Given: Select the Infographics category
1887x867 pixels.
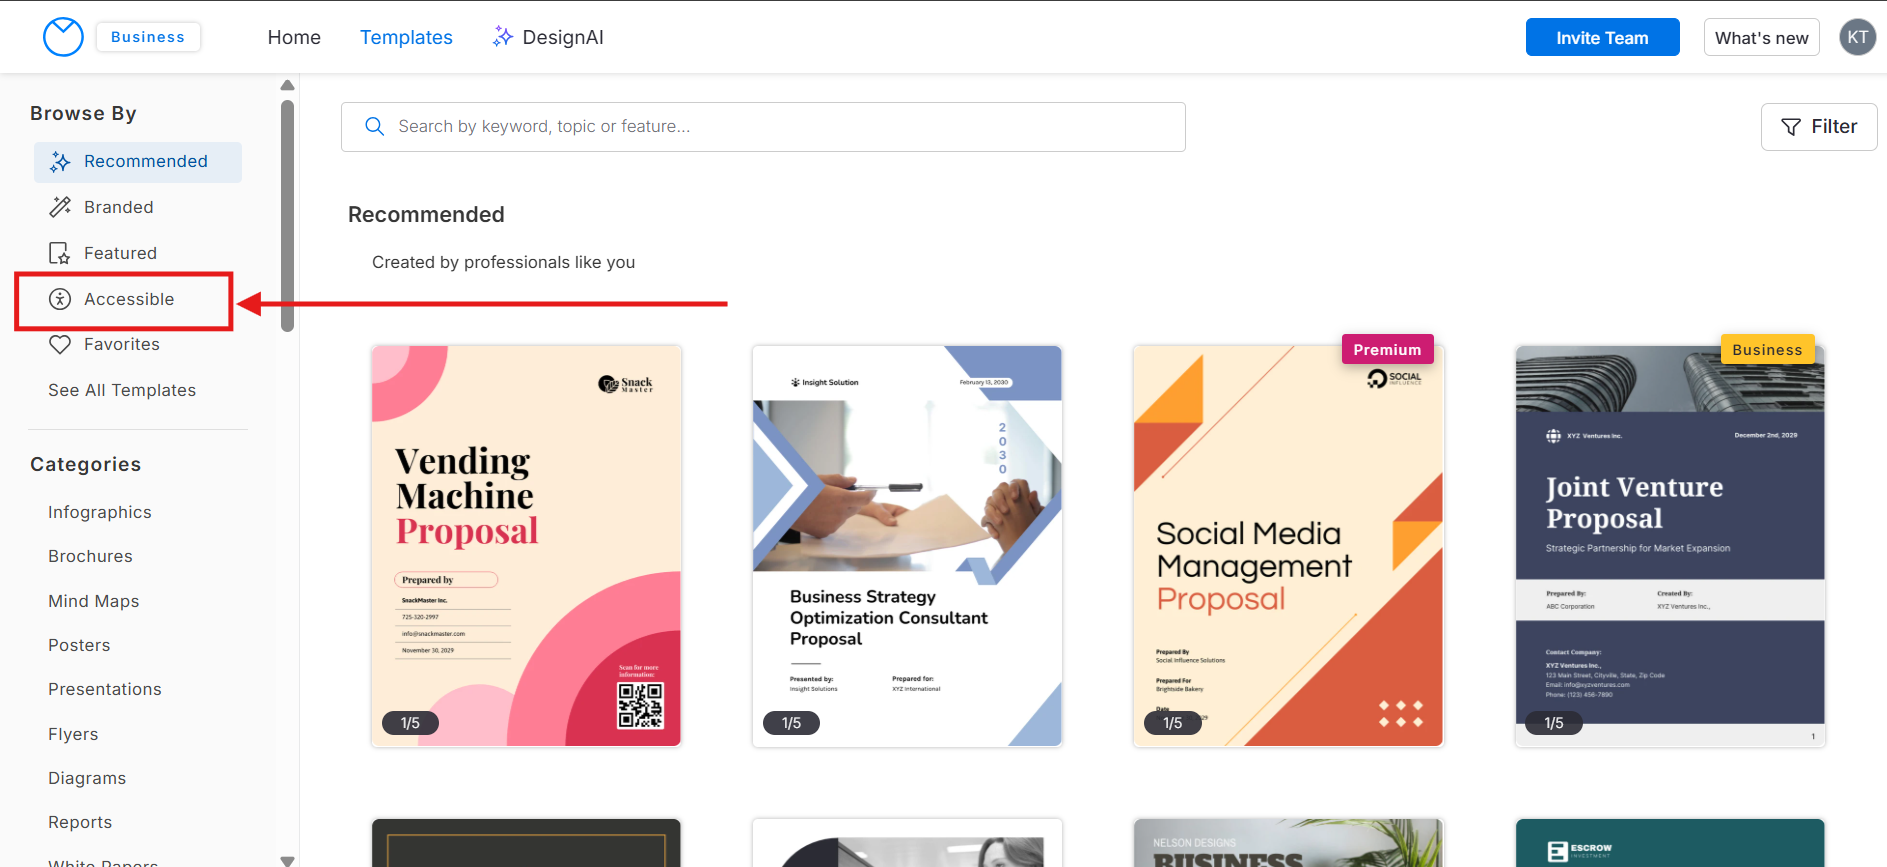Looking at the screenshot, I should 100,512.
